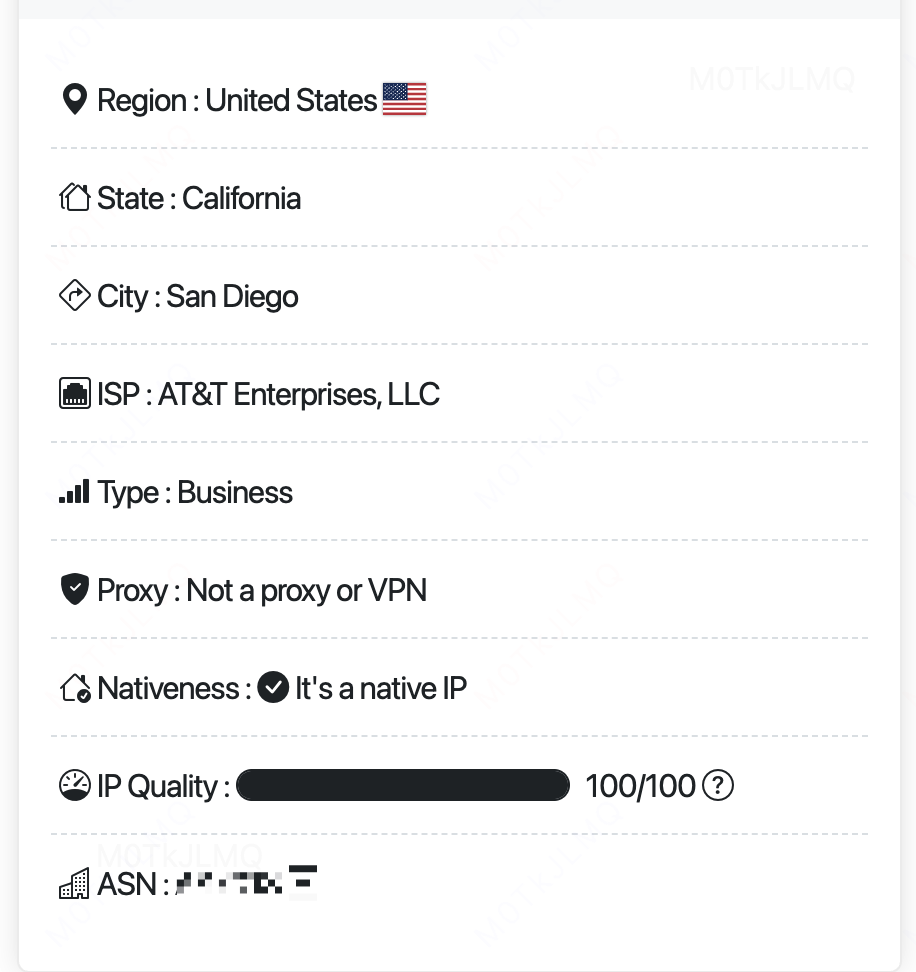
Task: Click the Not a proxy or VPN text
Action: point(307,590)
